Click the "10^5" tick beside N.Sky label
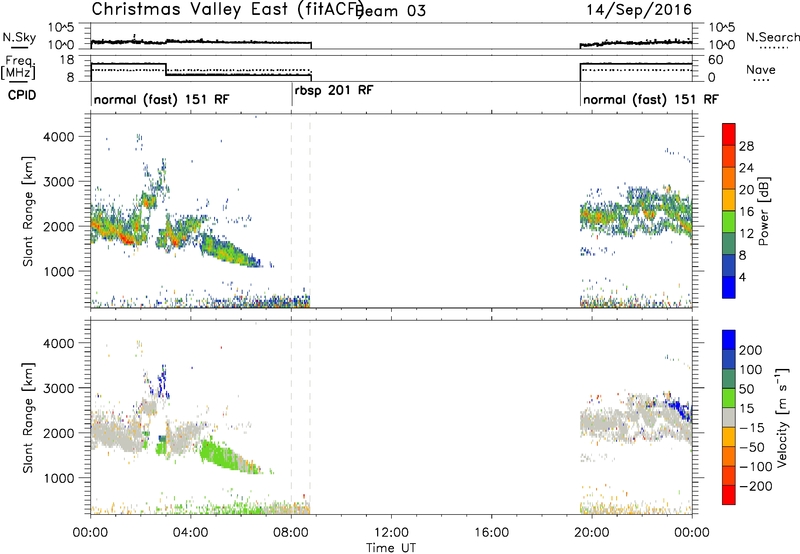 pos(61,28)
